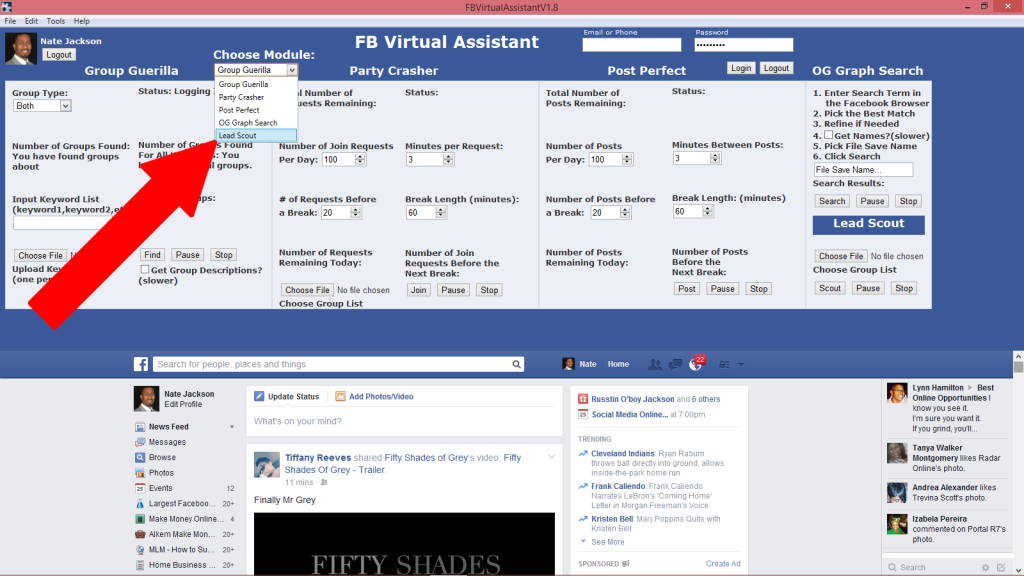The width and height of the screenshot is (1024, 576).
Task: Open the Tiffany Reeves post options chevron
Action: [x=552, y=457]
